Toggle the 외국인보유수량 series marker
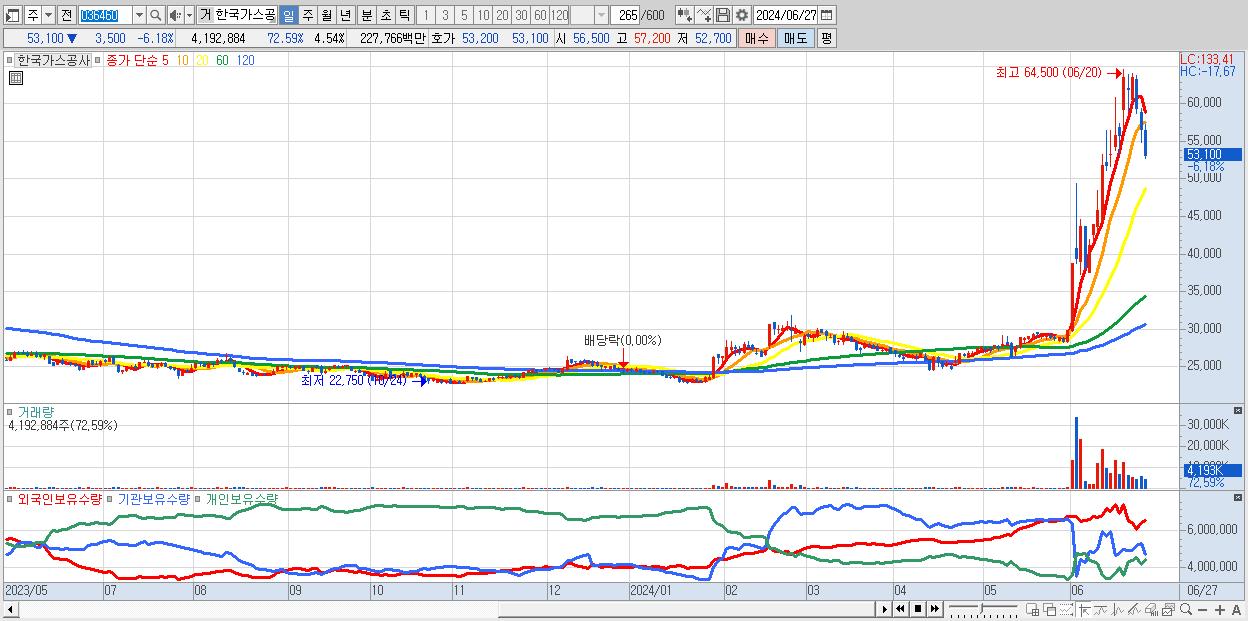 pyautogui.click(x=10, y=498)
